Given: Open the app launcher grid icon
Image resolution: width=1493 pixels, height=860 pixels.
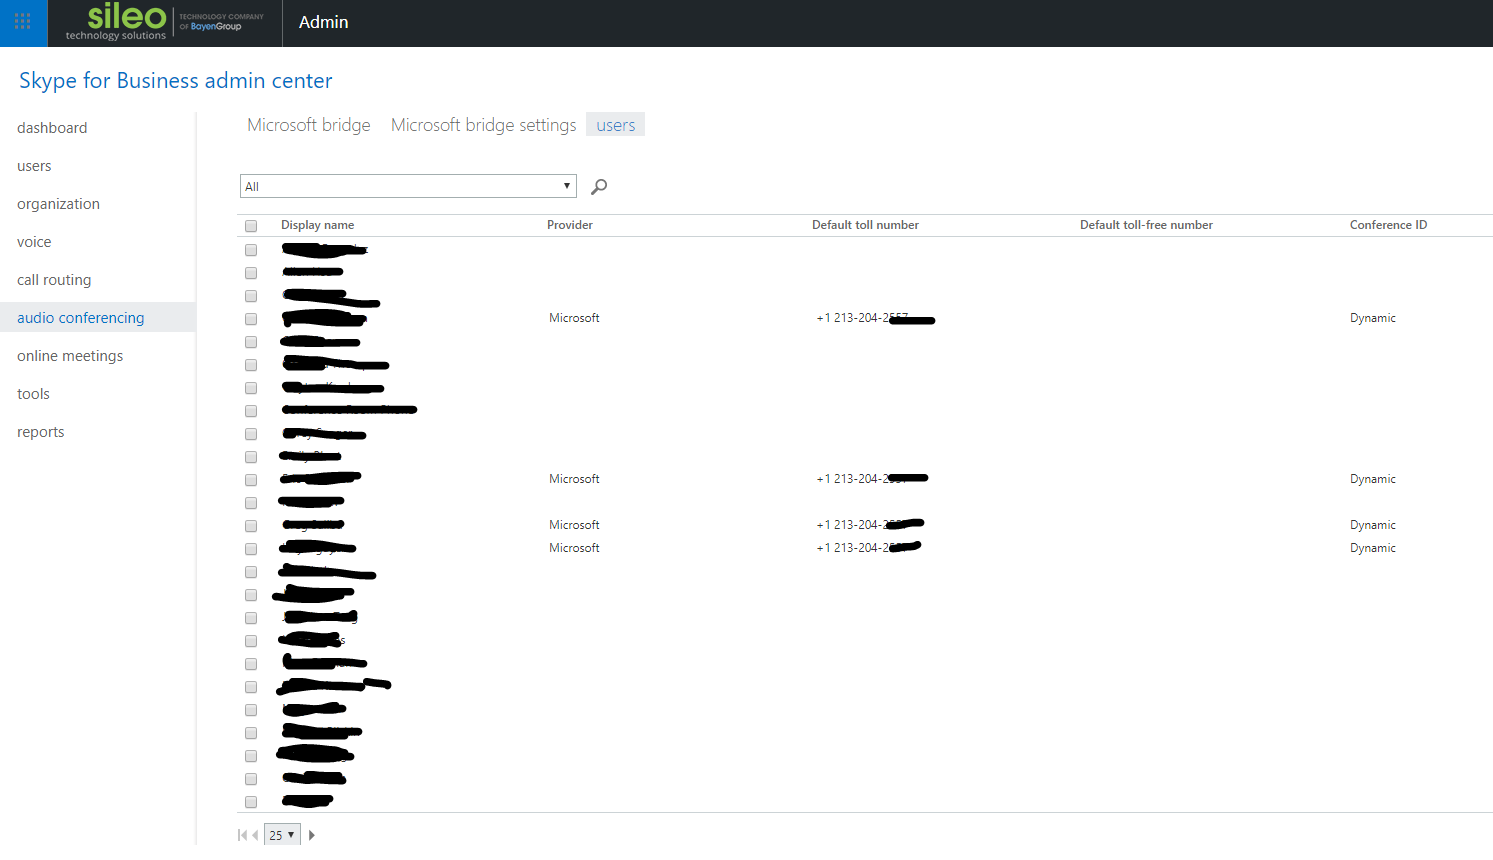Looking at the screenshot, I should 23,22.
